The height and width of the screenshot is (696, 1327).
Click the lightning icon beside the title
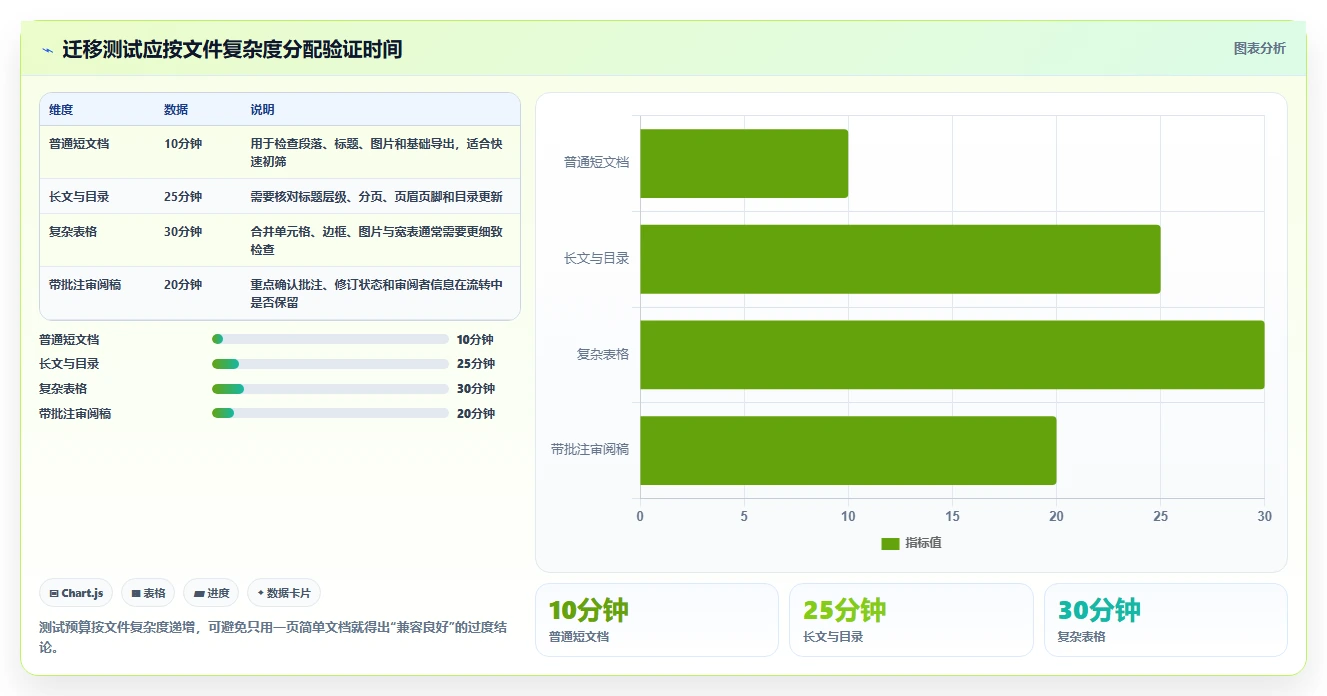click(47, 50)
